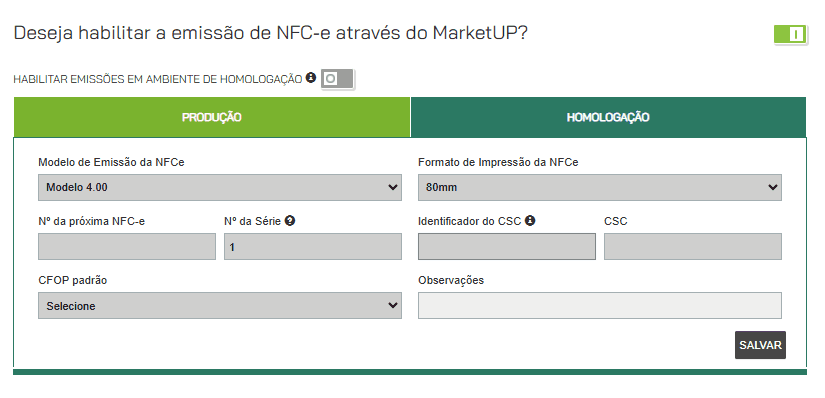Click help icon next to Nº da Série
The height and width of the screenshot is (398, 825).
[289, 221]
